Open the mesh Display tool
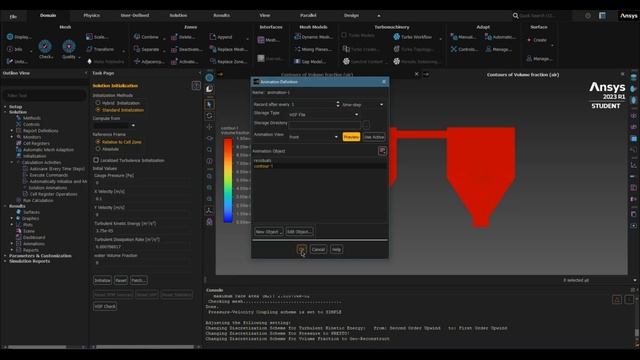This screenshot has width=640, height=360. [x=19, y=37]
